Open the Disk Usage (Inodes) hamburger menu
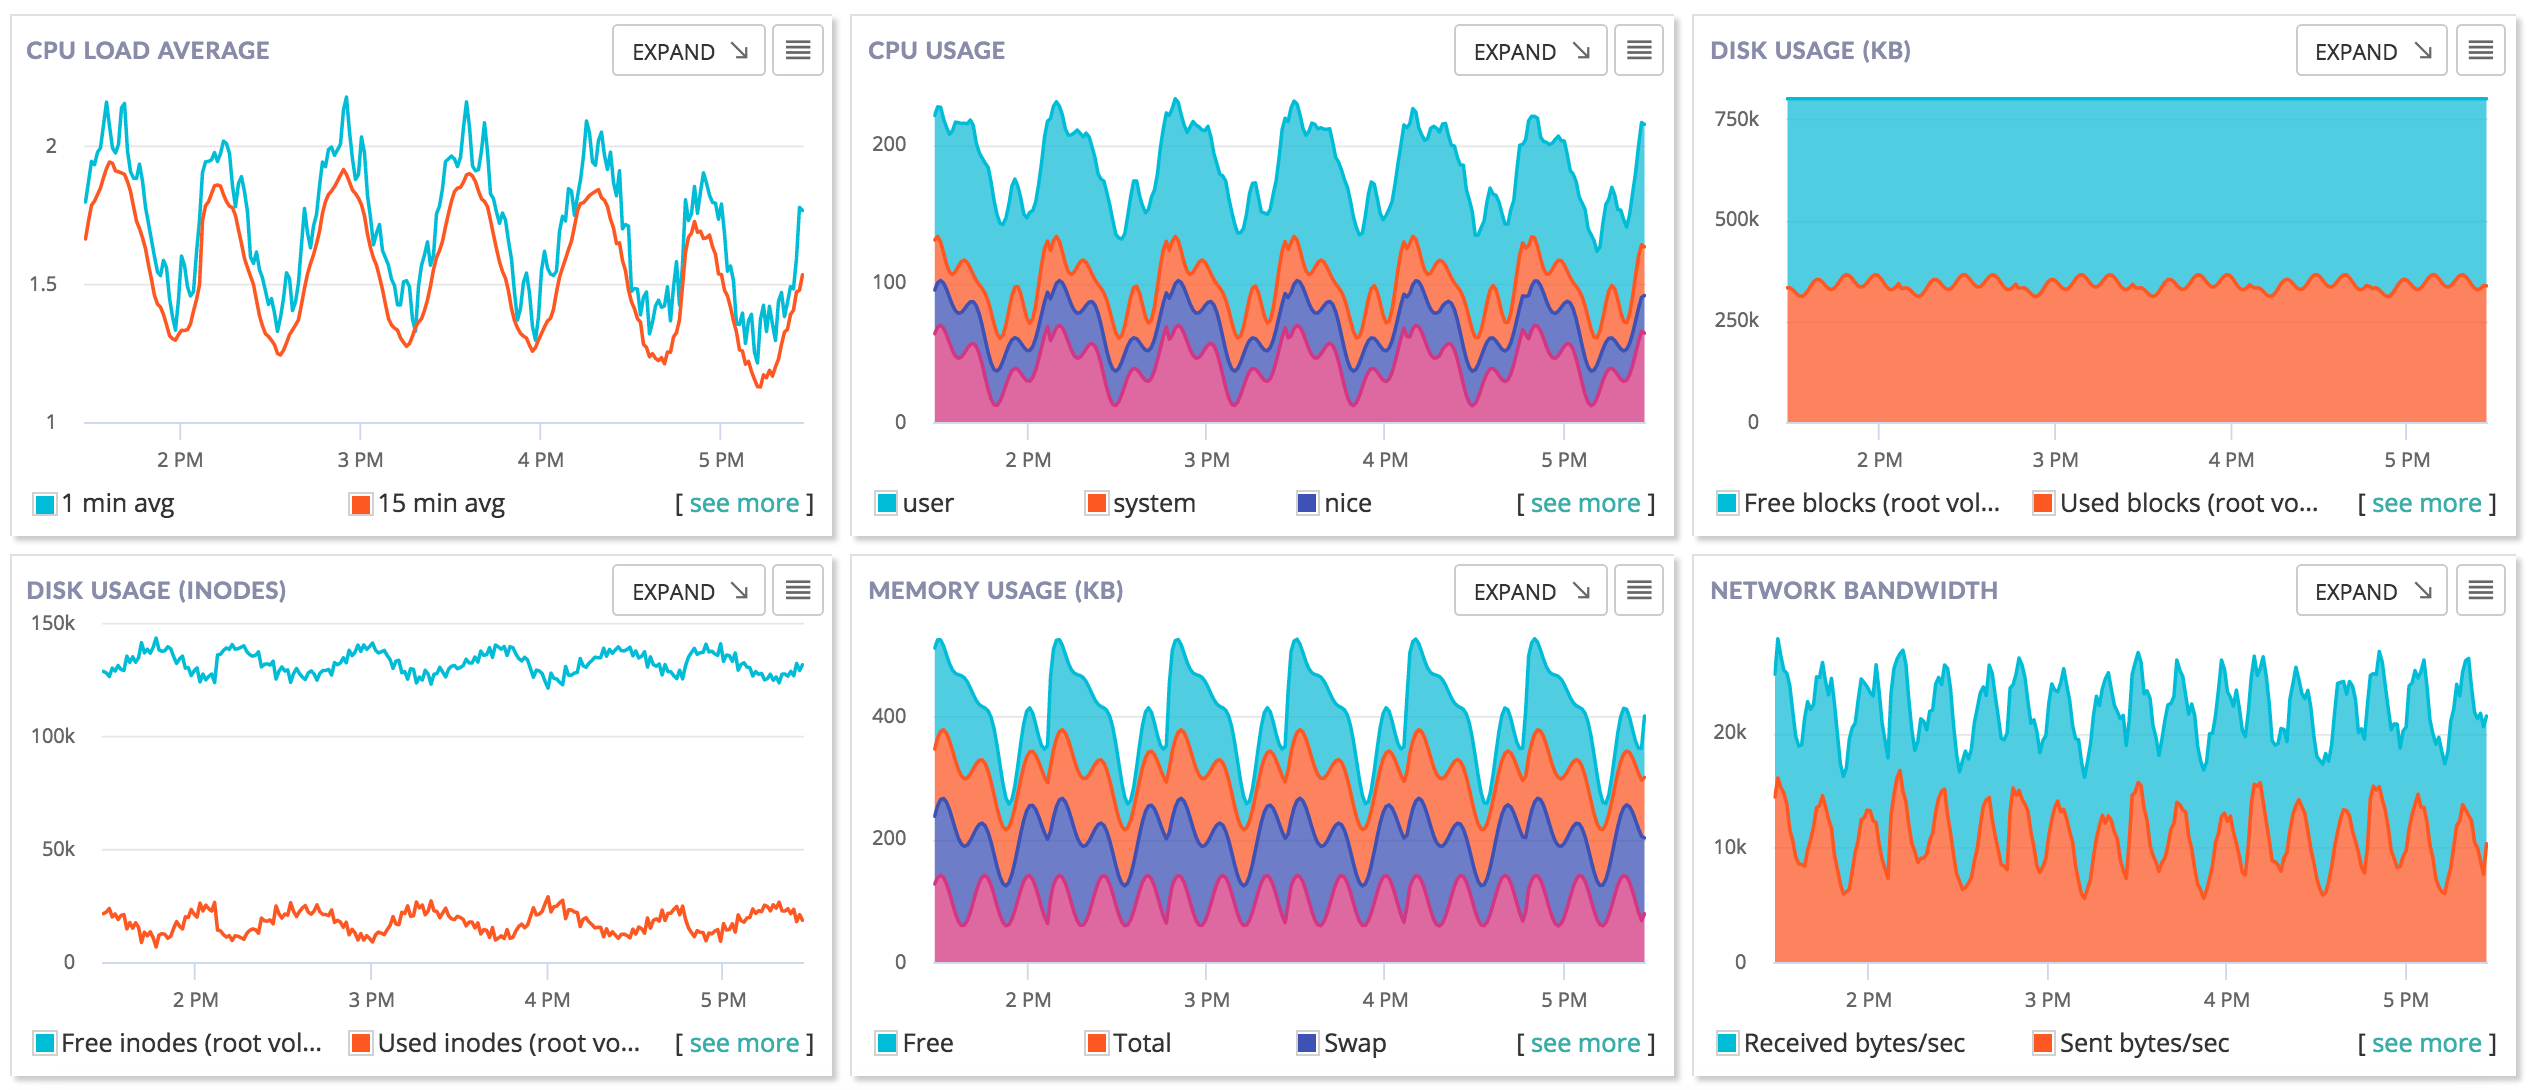Viewport: 2532px width, 1090px height. click(x=797, y=591)
